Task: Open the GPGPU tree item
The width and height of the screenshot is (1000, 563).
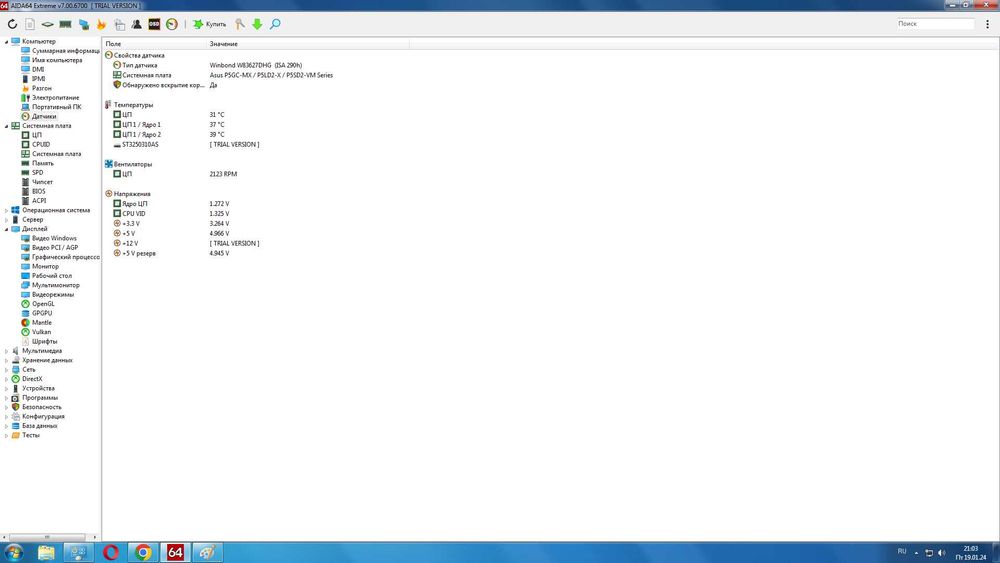Action: coord(42,314)
